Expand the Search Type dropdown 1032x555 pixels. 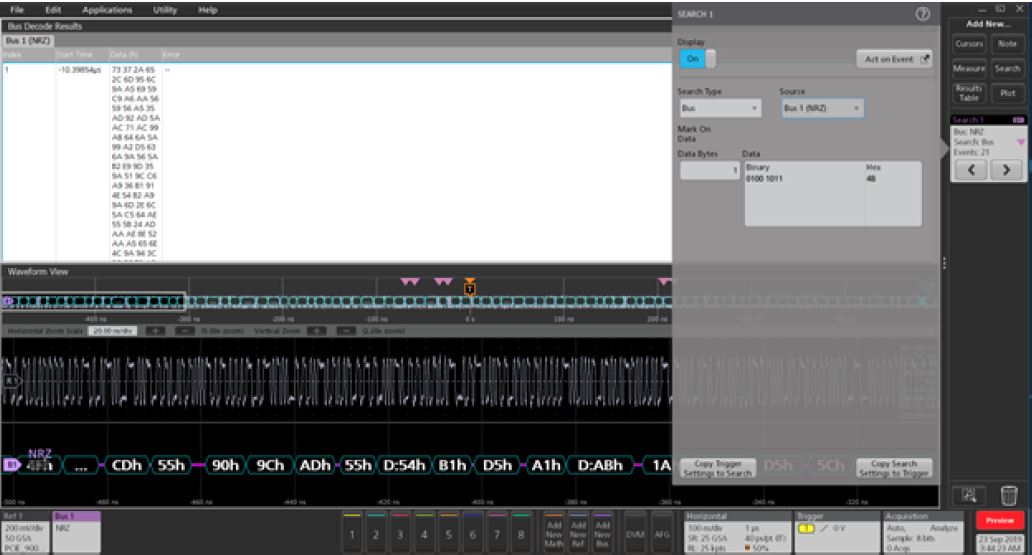pos(720,108)
